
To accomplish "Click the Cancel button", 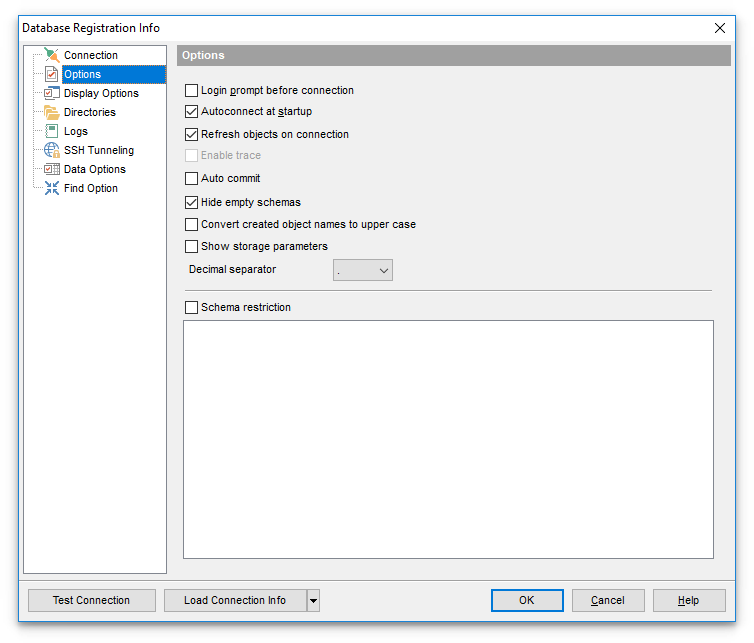I will tap(608, 601).
